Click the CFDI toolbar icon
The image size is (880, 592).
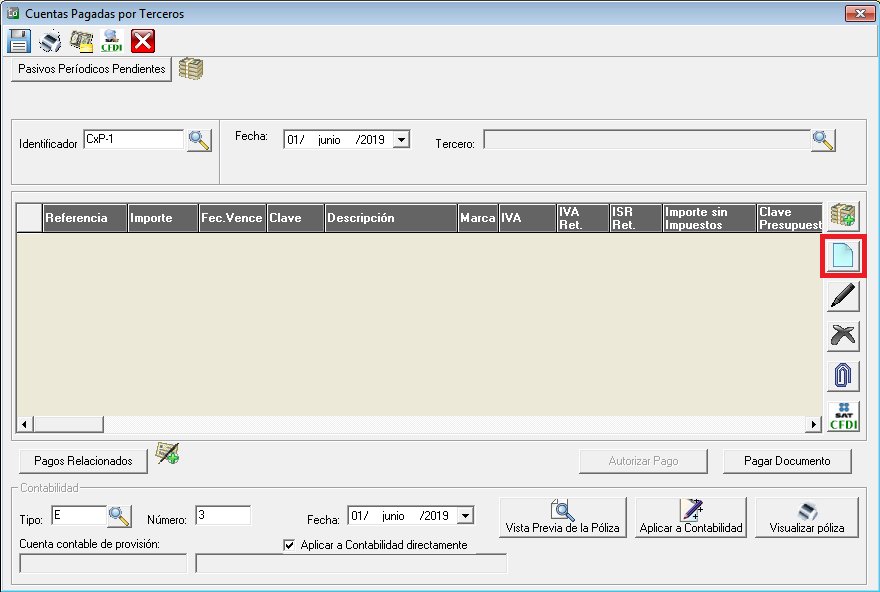point(112,41)
